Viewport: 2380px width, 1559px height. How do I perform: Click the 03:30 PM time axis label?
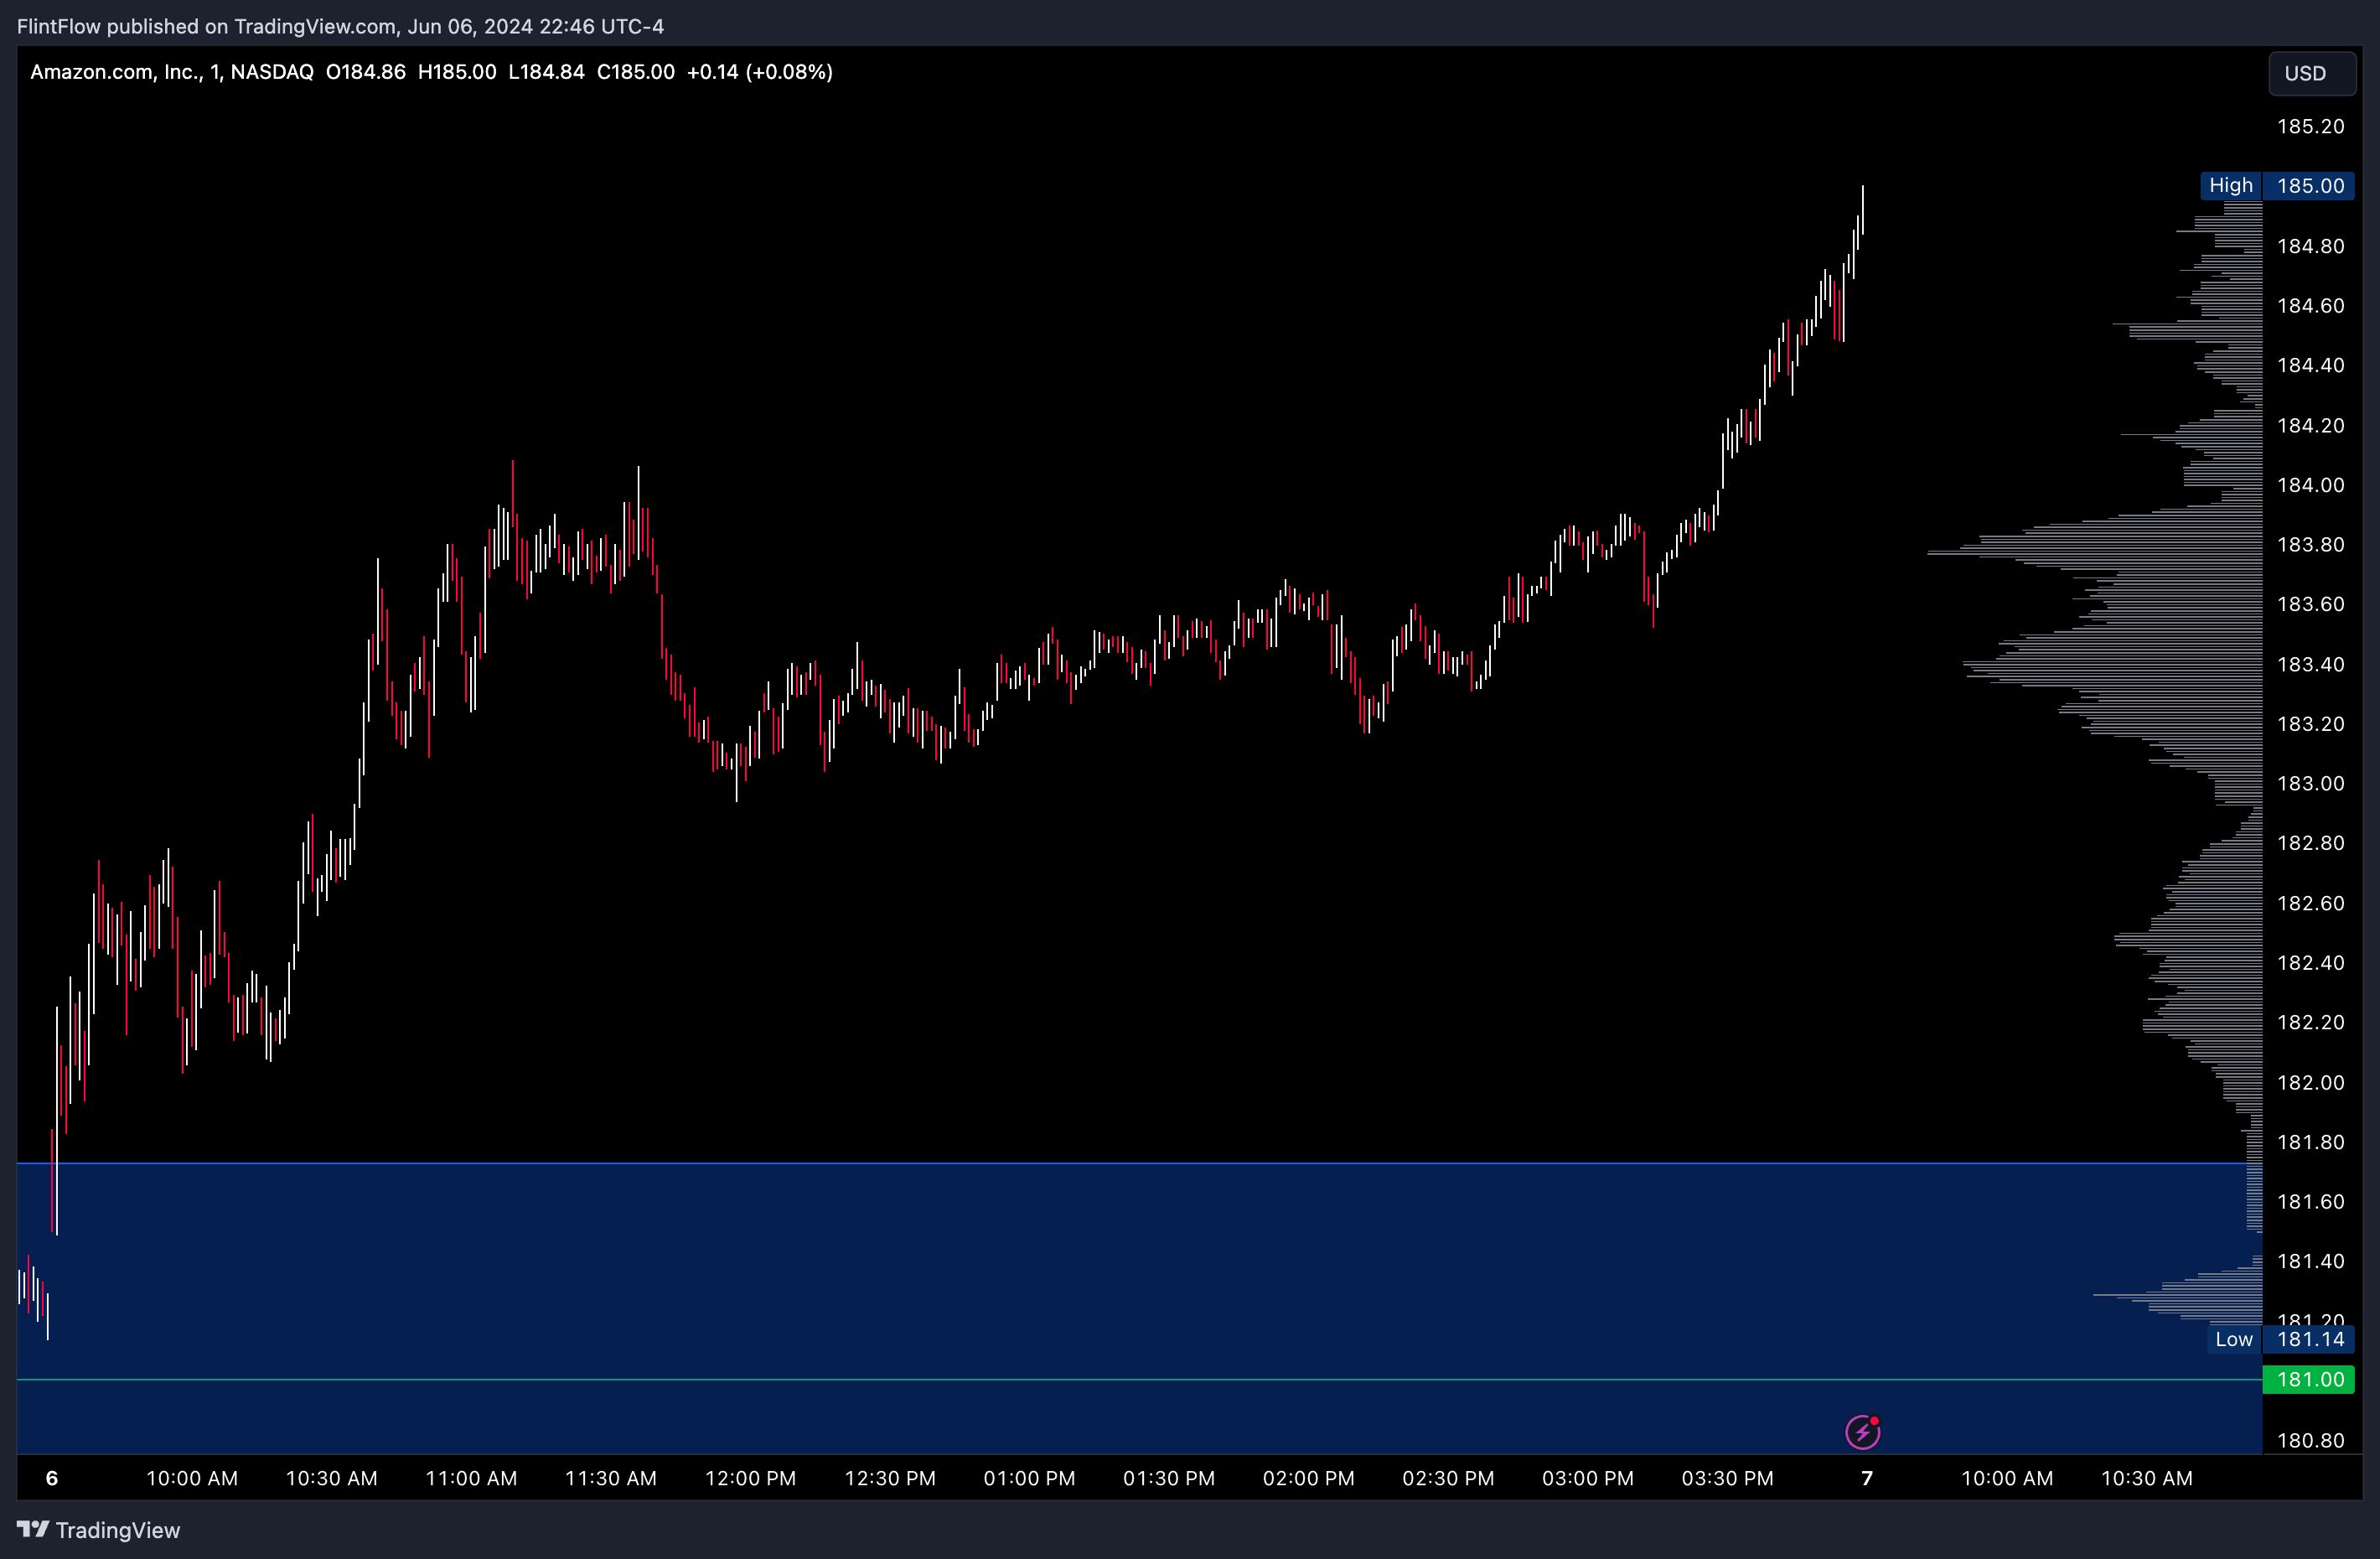point(1727,1478)
